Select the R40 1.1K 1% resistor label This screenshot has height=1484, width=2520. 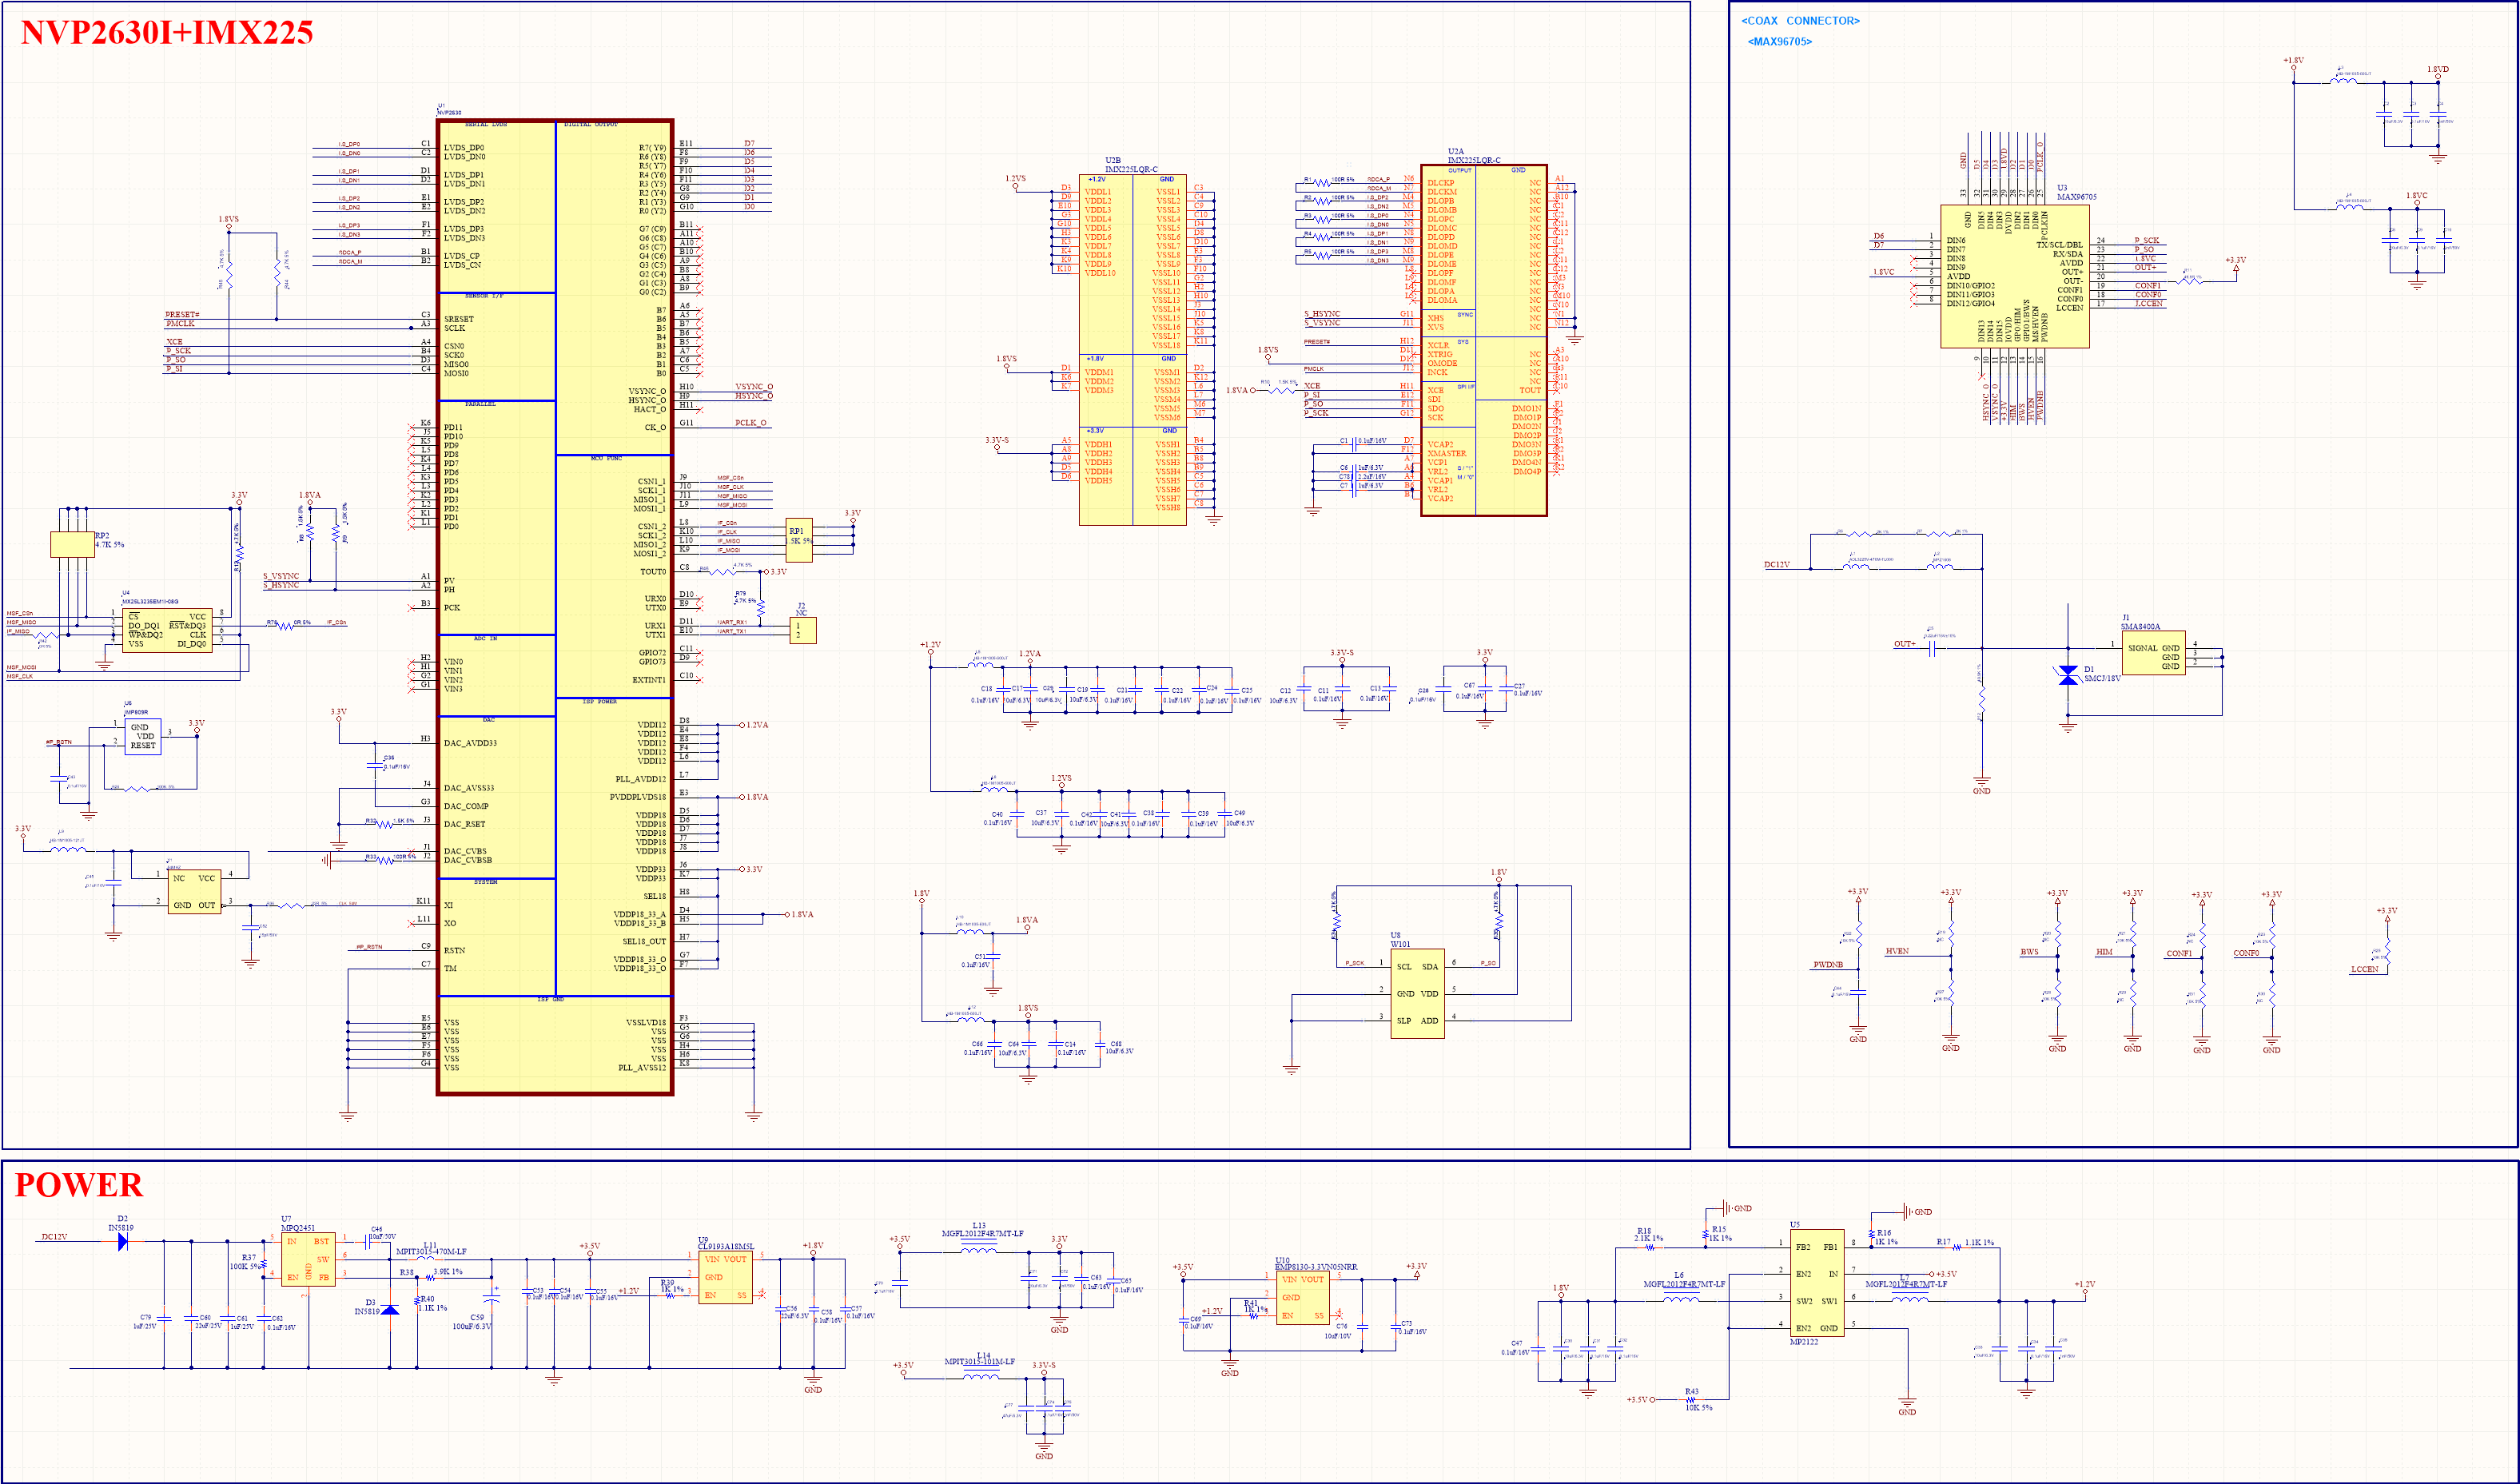pyautogui.click(x=432, y=1303)
